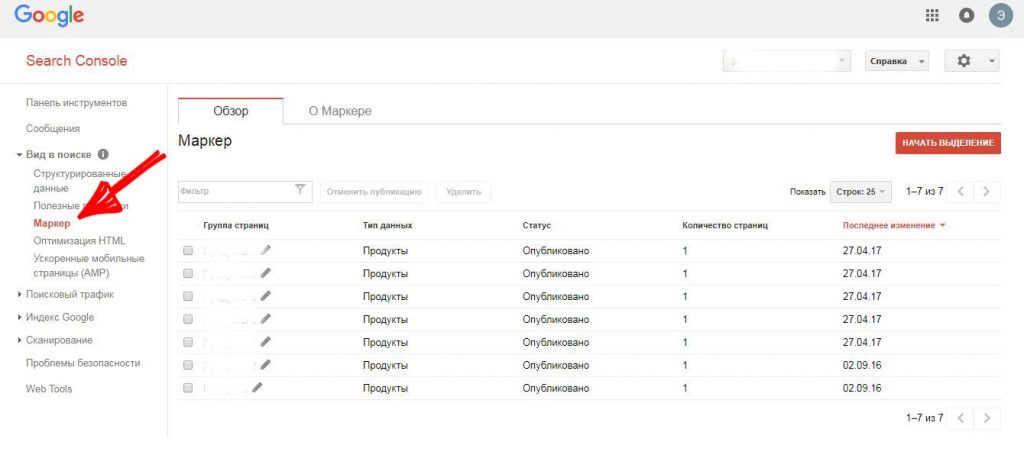Open Web Tools in the sidebar
The height and width of the screenshot is (471, 1024).
click(49, 389)
